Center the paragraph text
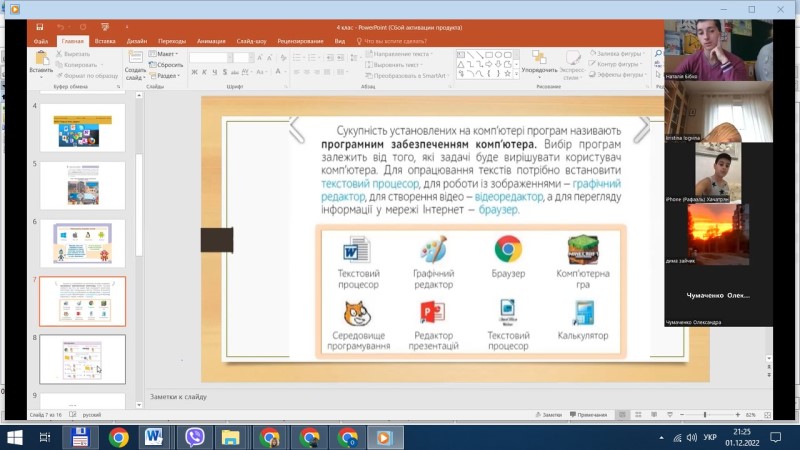The width and height of the screenshot is (800, 450). pyautogui.click(x=307, y=72)
